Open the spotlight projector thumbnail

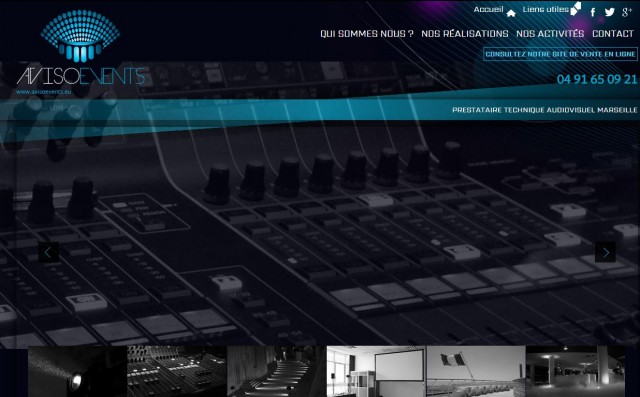pyautogui.click(x=78, y=371)
